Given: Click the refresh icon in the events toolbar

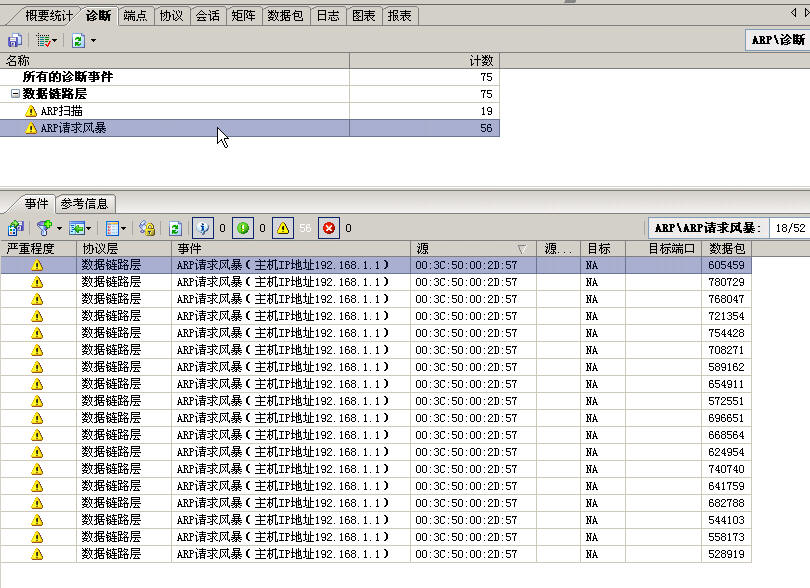Looking at the screenshot, I should [x=175, y=228].
